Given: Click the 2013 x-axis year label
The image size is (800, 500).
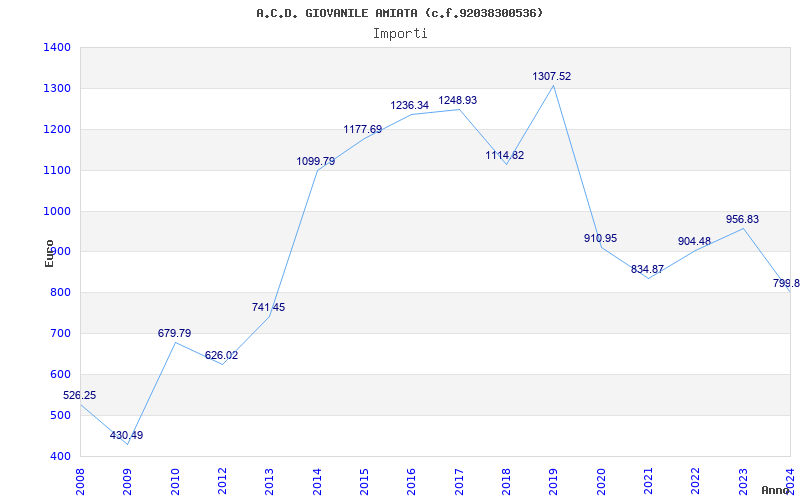Looking at the screenshot, I should (269, 482).
